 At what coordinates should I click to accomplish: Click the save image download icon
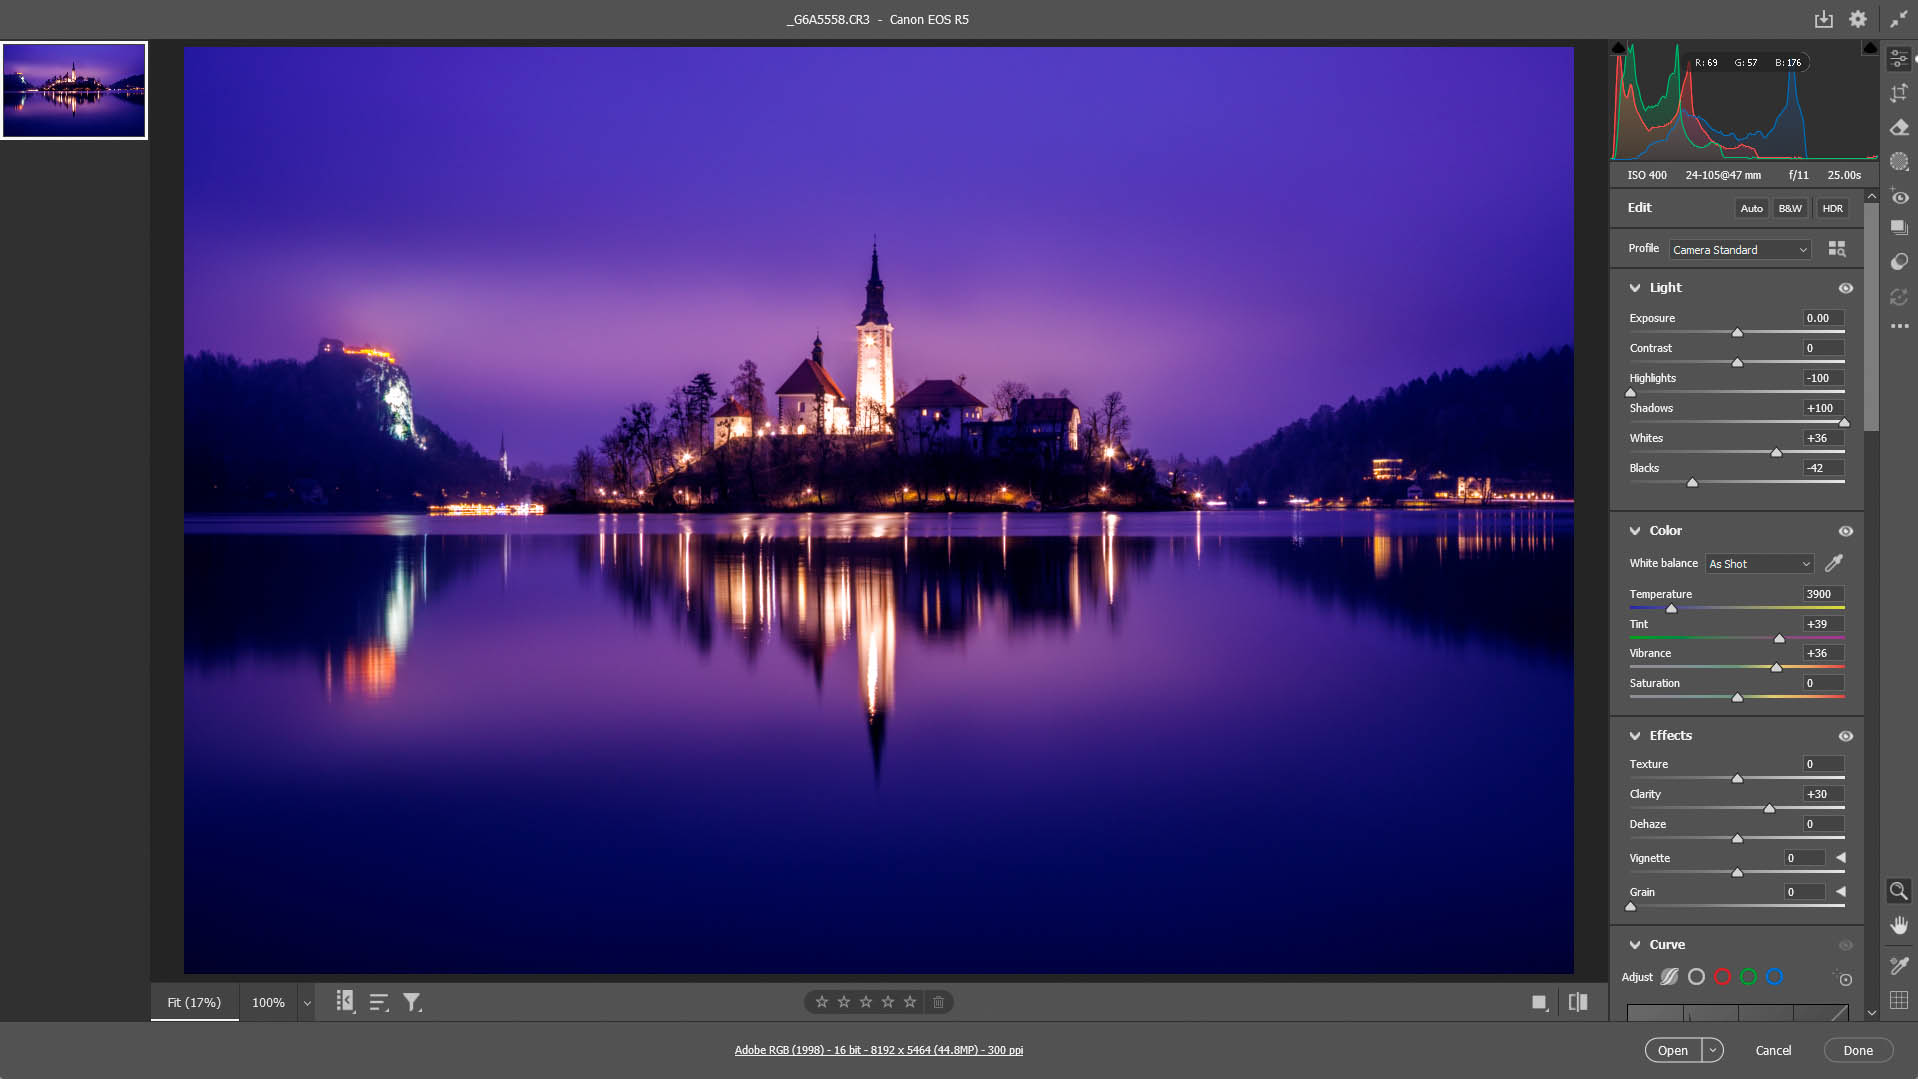point(1823,19)
